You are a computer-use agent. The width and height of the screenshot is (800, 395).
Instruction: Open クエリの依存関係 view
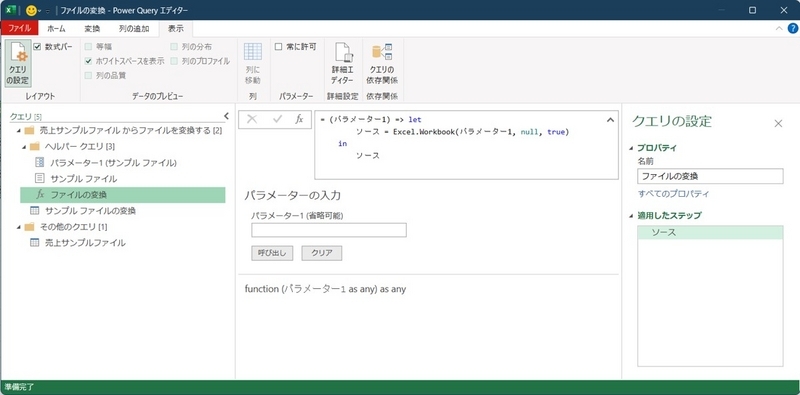pyautogui.click(x=382, y=63)
